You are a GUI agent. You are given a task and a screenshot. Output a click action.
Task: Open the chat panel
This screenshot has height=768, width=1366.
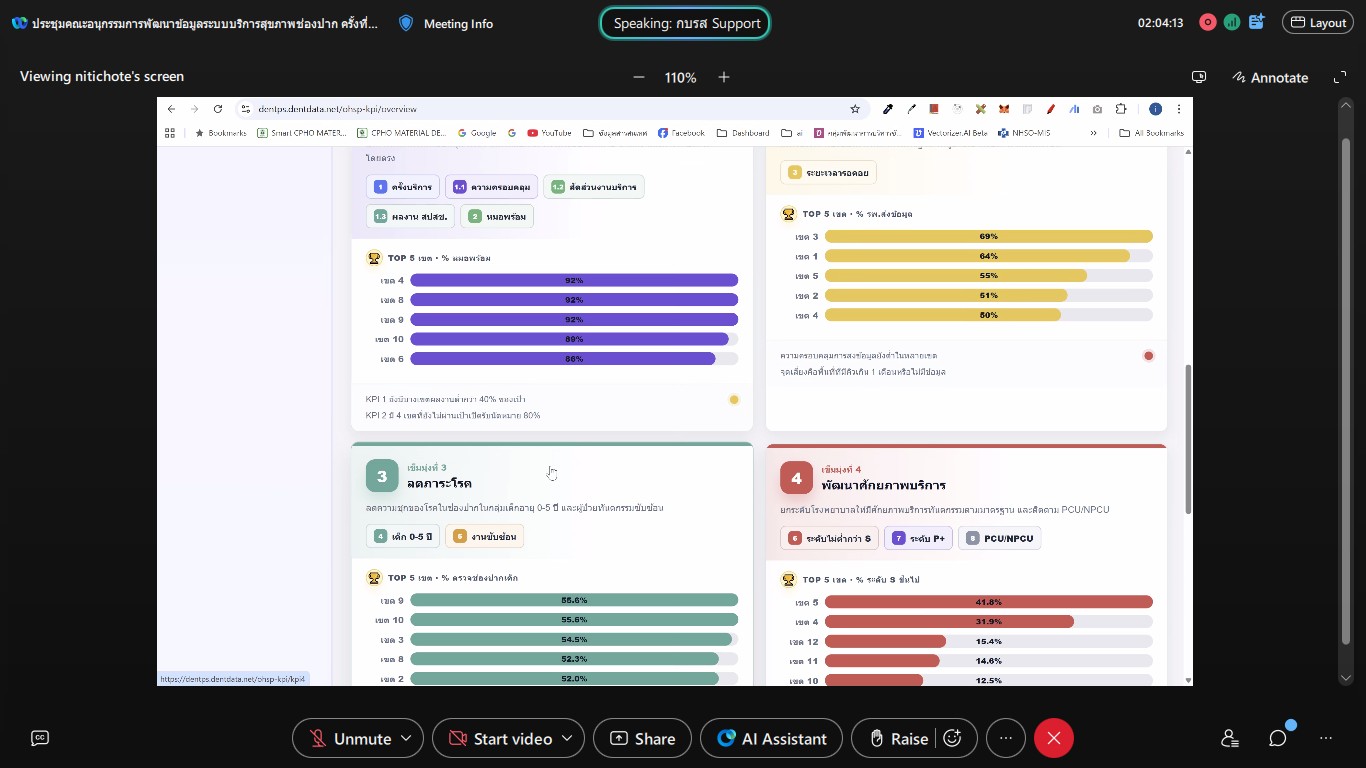coord(1278,739)
